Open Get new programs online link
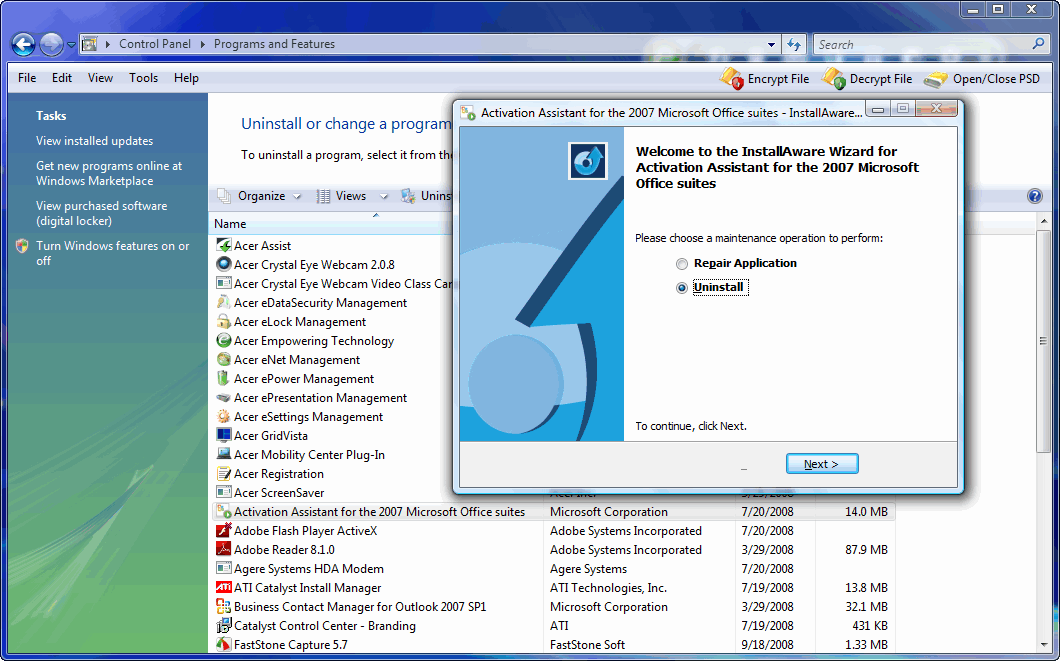1060x661 pixels. (109, 173)
